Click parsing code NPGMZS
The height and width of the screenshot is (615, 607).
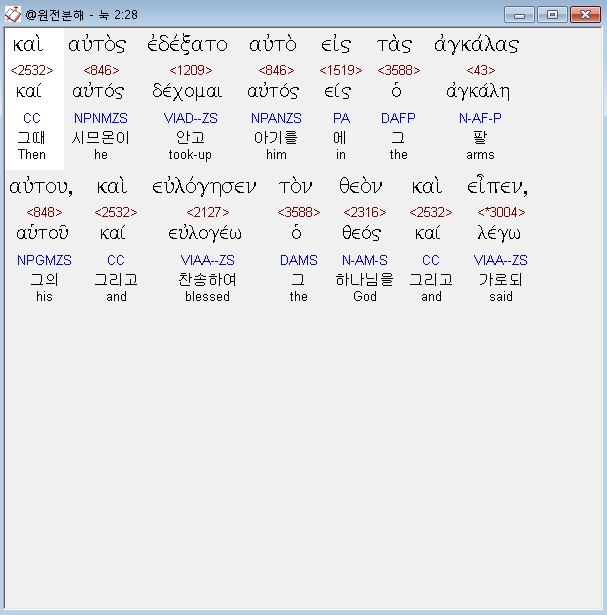click(44, 260)
